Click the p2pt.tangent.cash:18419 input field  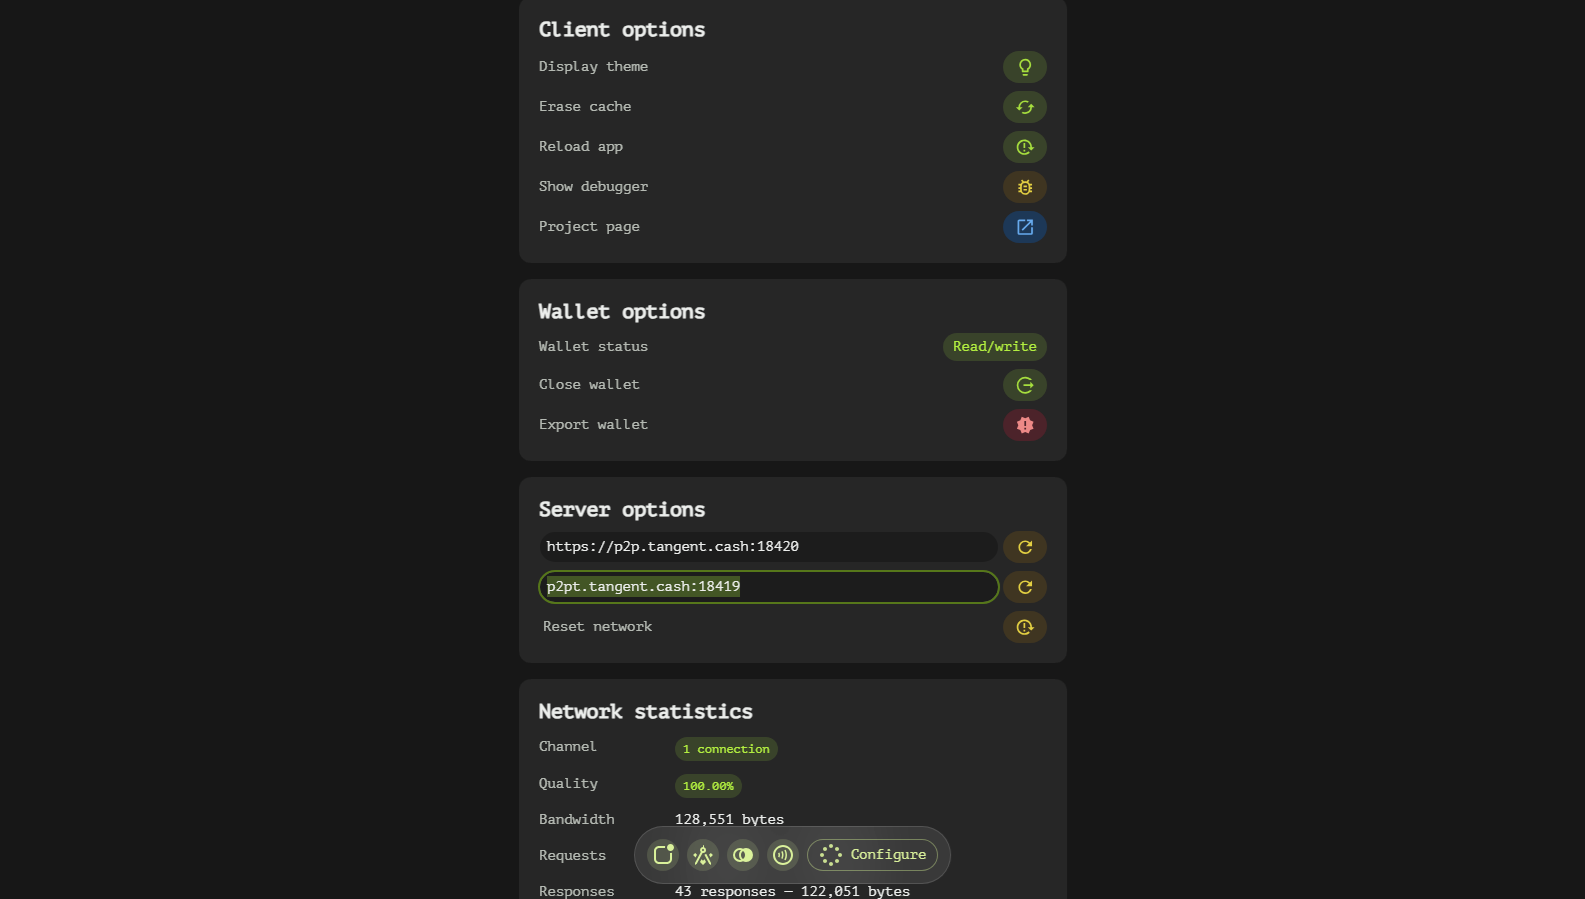coord(767,587)
